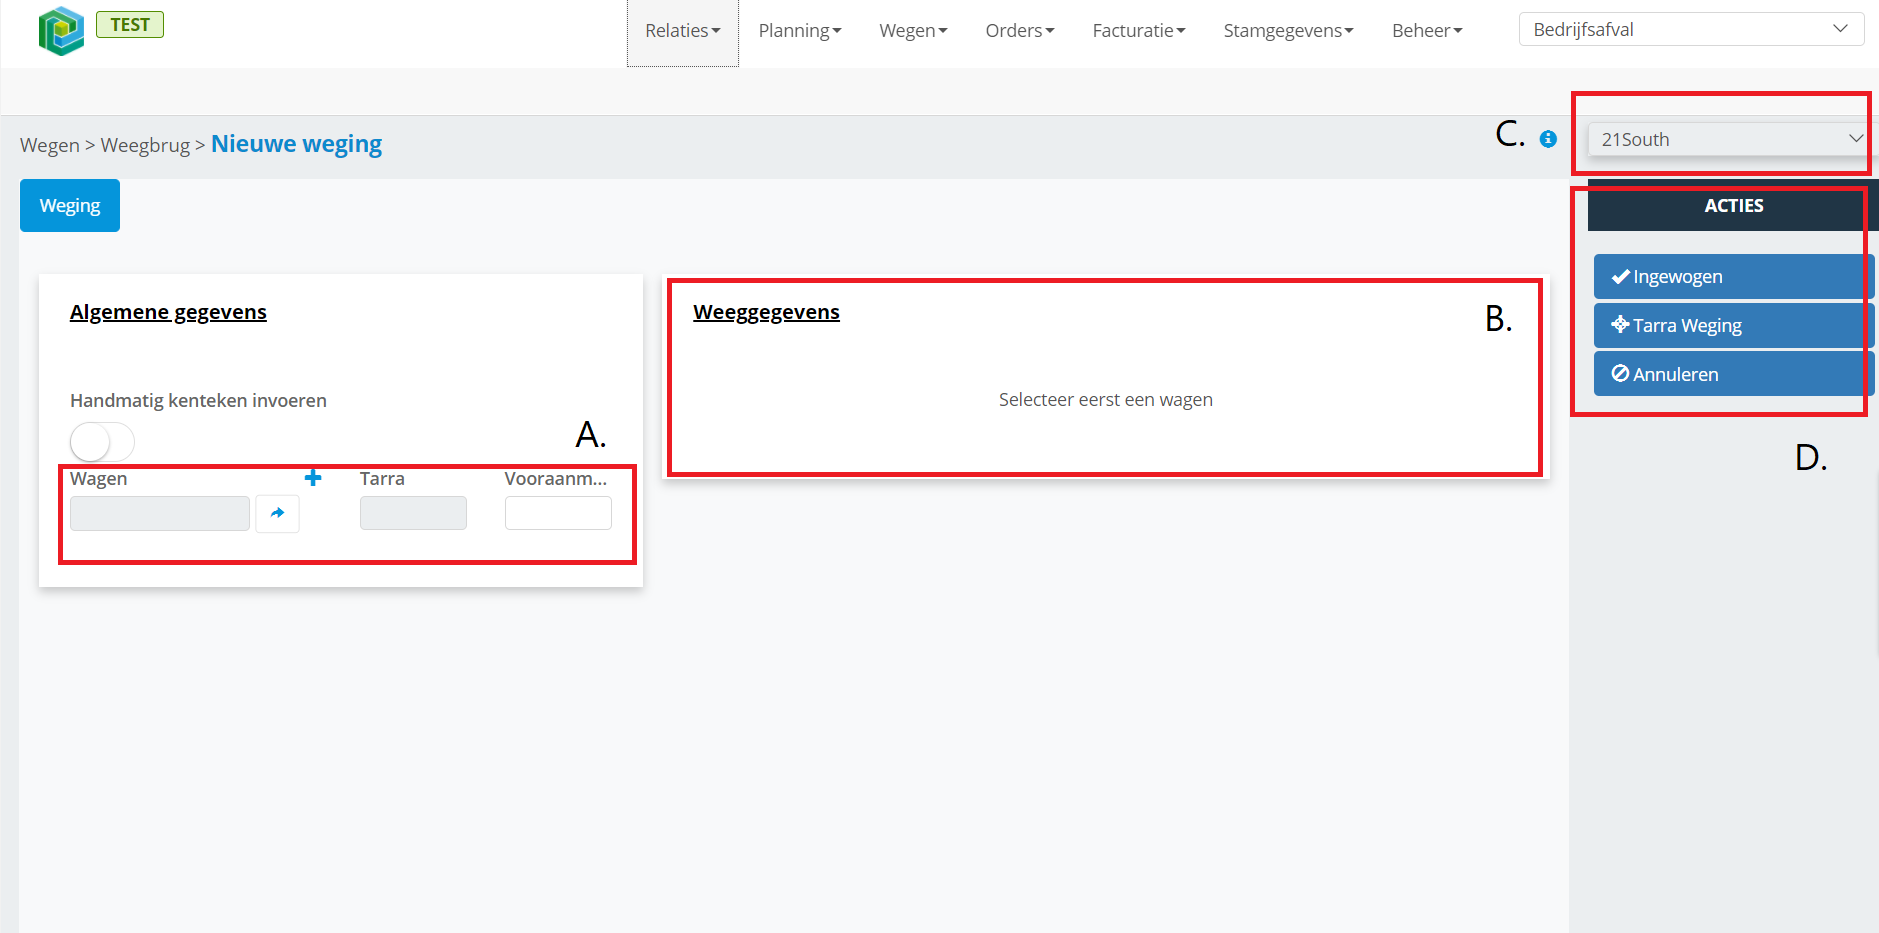Image resolution: width=1879 pixels, height=933 pixels.
Task: Click the Nieuwe weging page title
Action: [x=296, y=144]
